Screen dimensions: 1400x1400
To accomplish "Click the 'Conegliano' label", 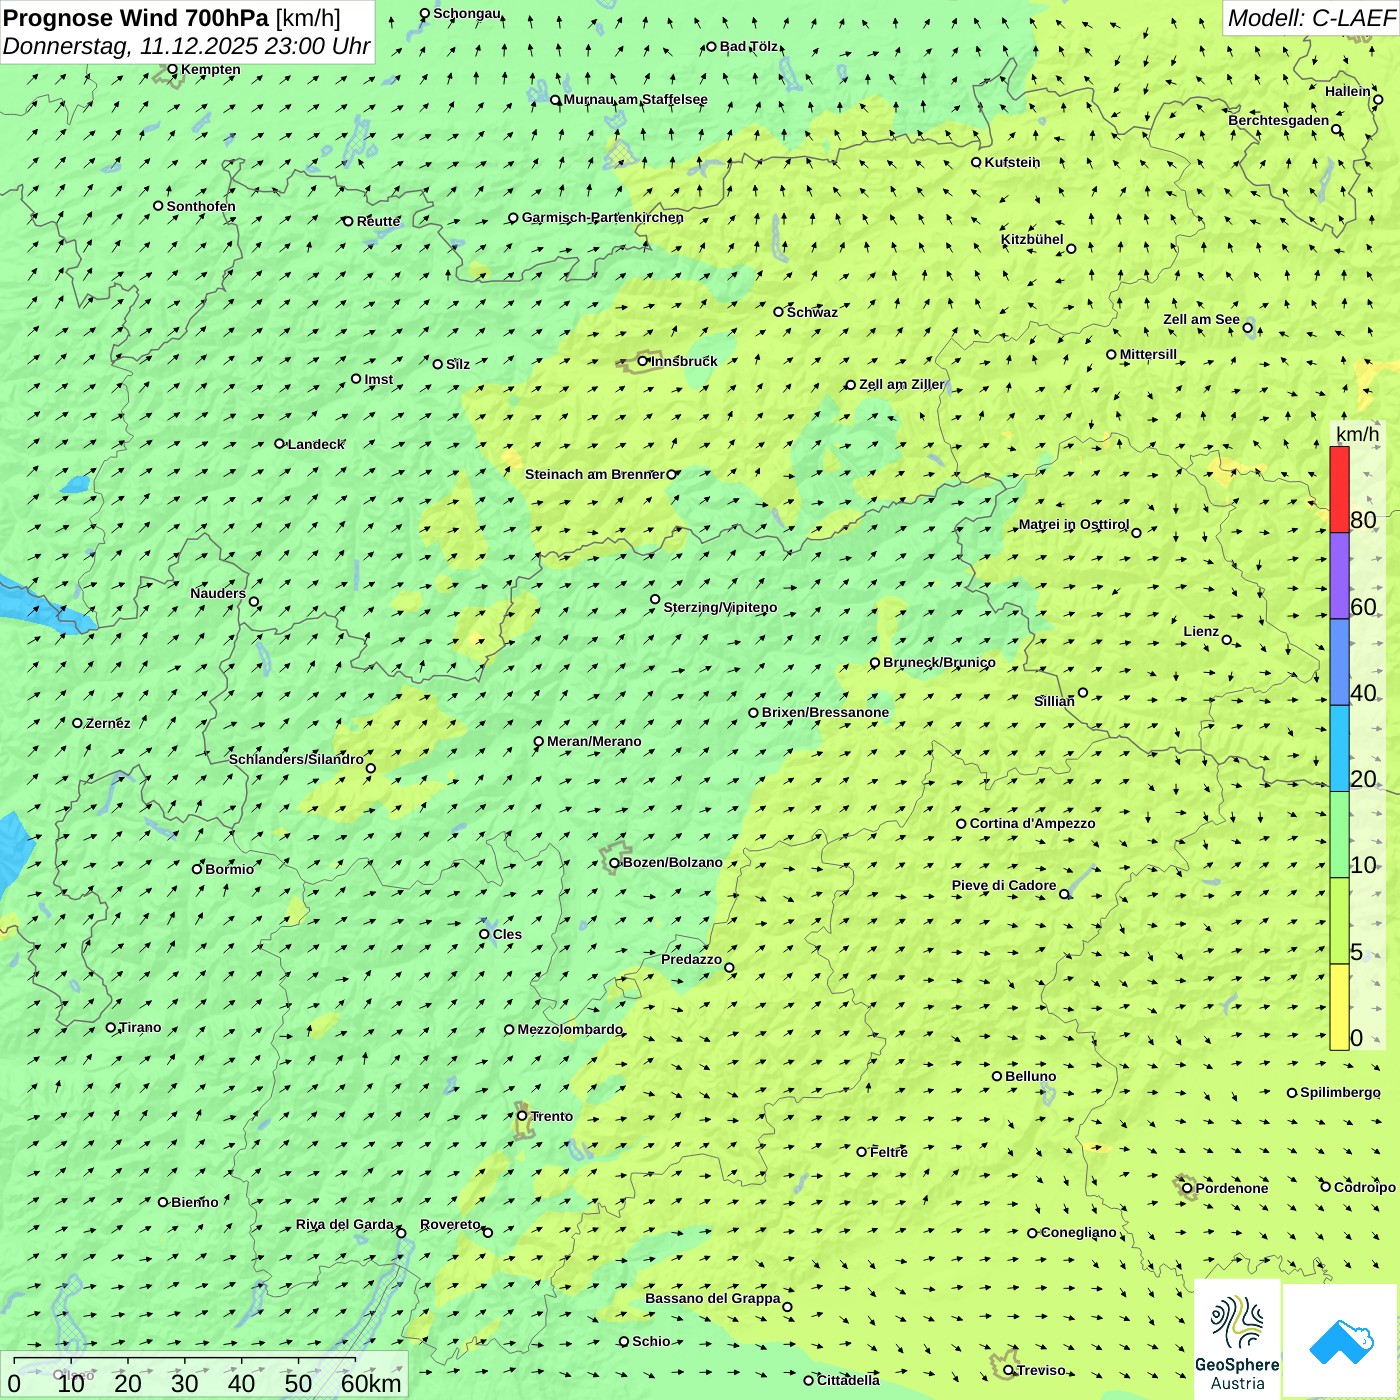I will (1078, 1232).
